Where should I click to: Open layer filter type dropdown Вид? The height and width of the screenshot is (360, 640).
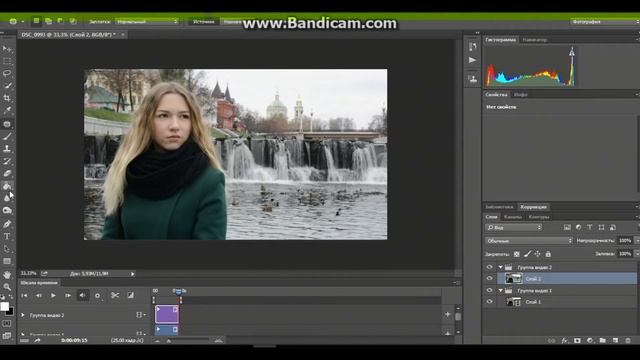[513, 228]
